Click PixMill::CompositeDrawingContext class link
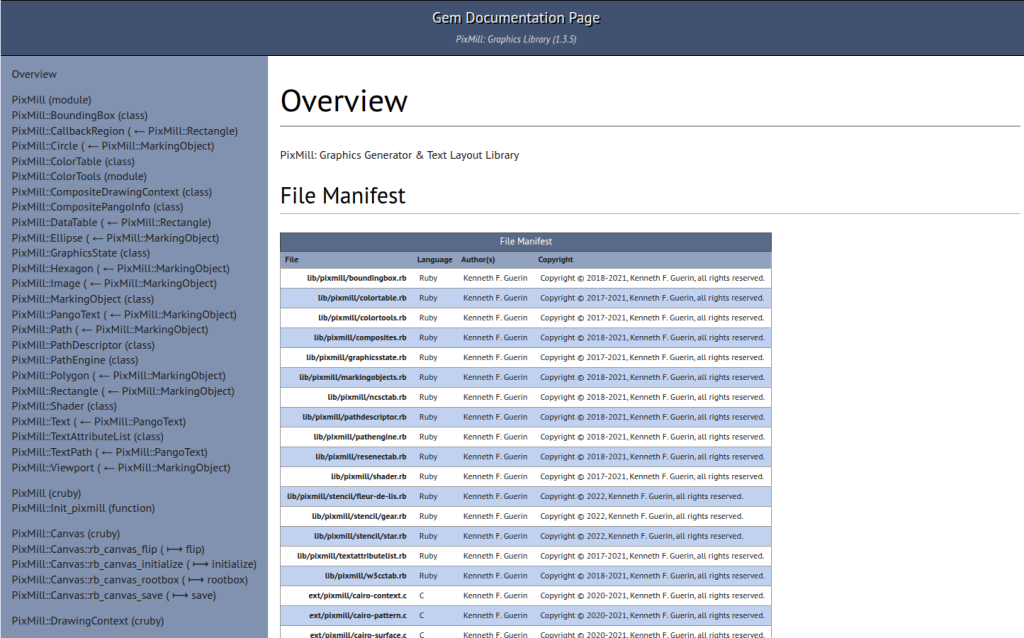Viewport: 1024px width, 638px height. point(111,192)
